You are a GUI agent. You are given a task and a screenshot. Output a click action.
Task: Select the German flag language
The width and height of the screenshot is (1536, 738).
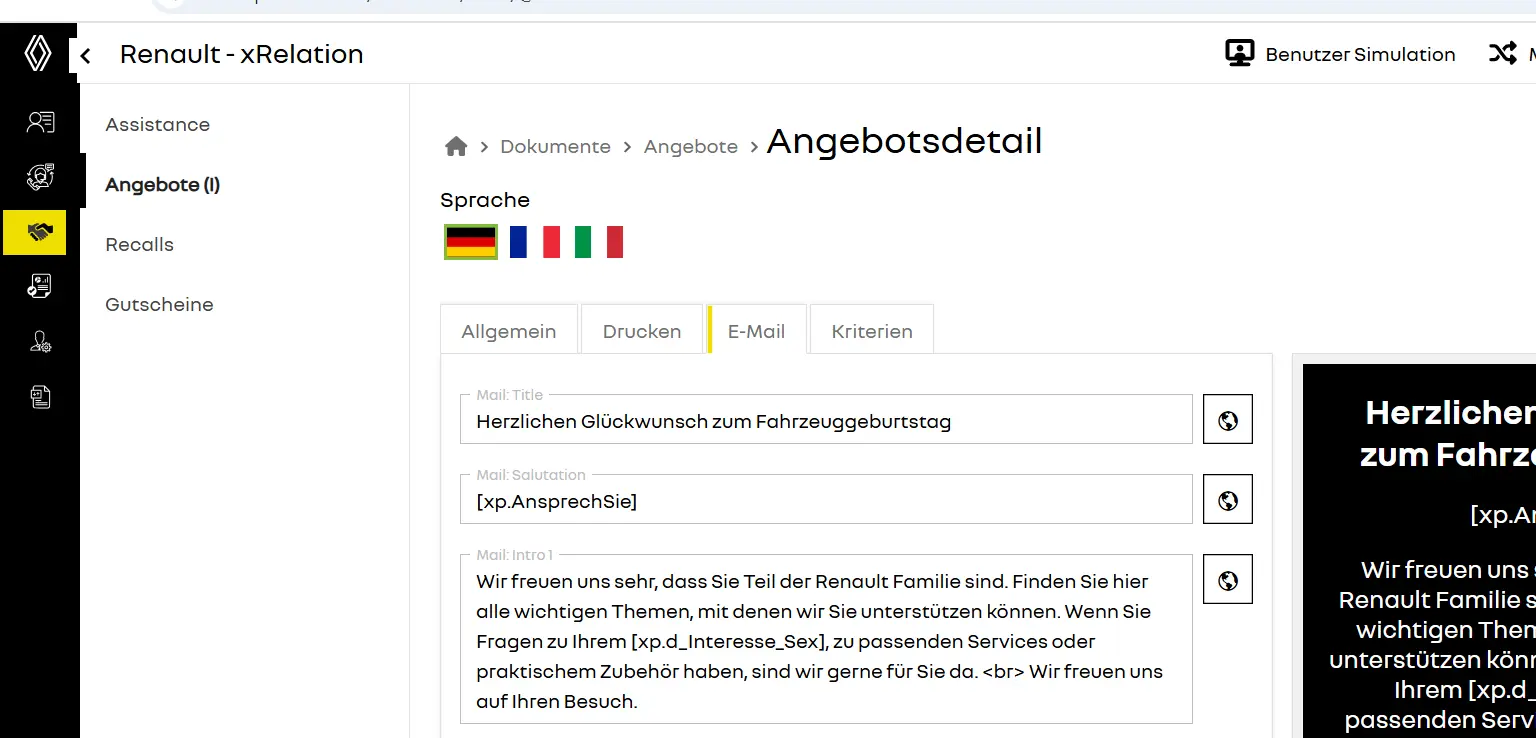pos(471,242)
